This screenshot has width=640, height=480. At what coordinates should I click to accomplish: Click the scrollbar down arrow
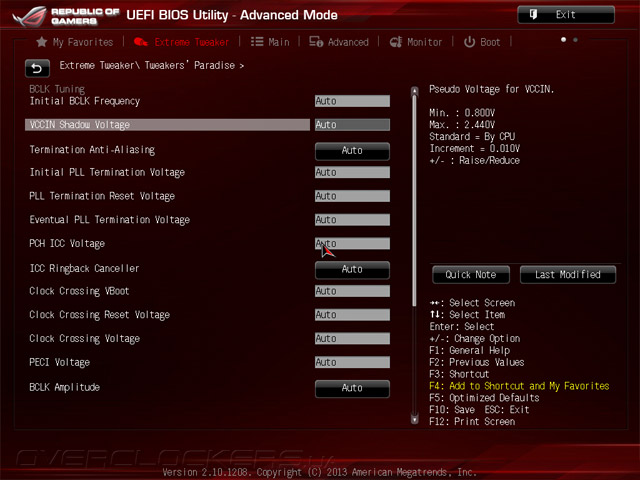(x=415, y=419)
